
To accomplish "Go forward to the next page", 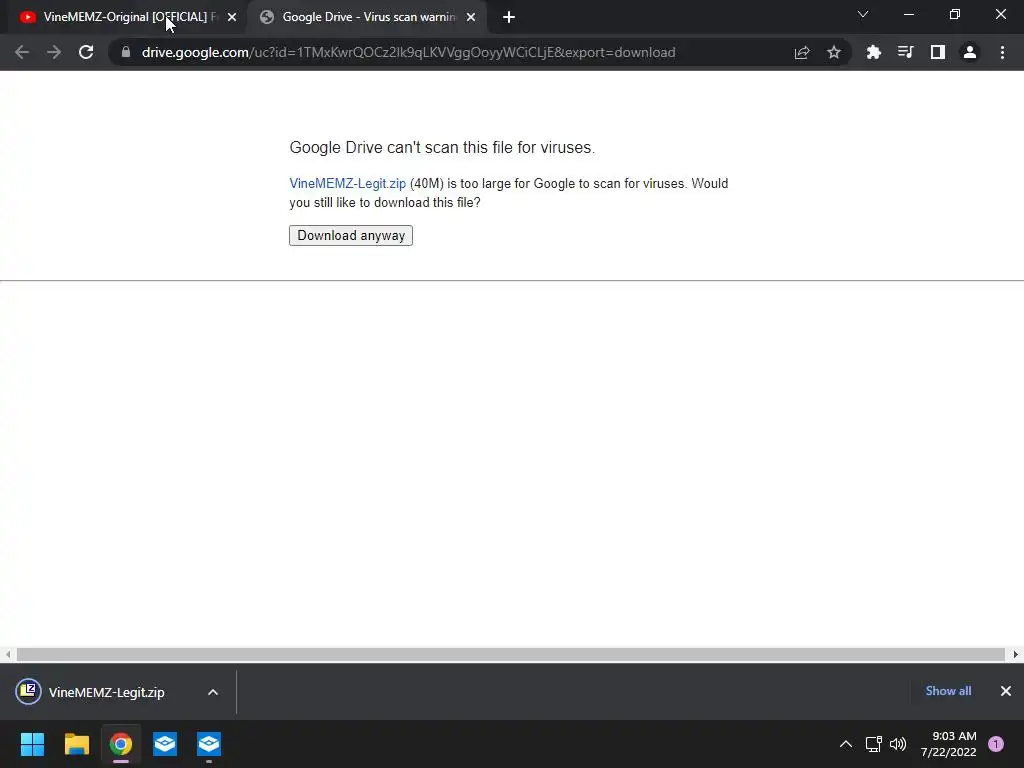I will [54, 52].
